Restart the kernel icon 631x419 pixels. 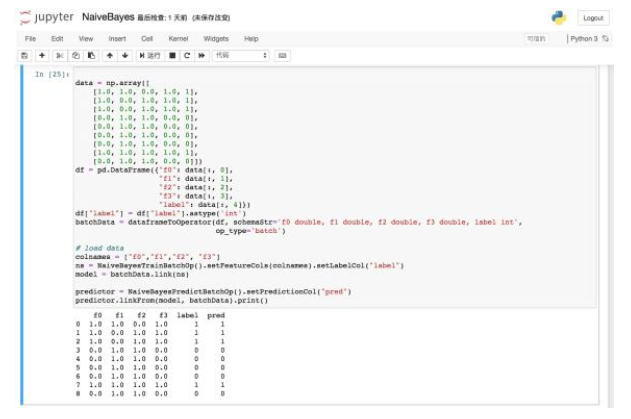point(187,56)
